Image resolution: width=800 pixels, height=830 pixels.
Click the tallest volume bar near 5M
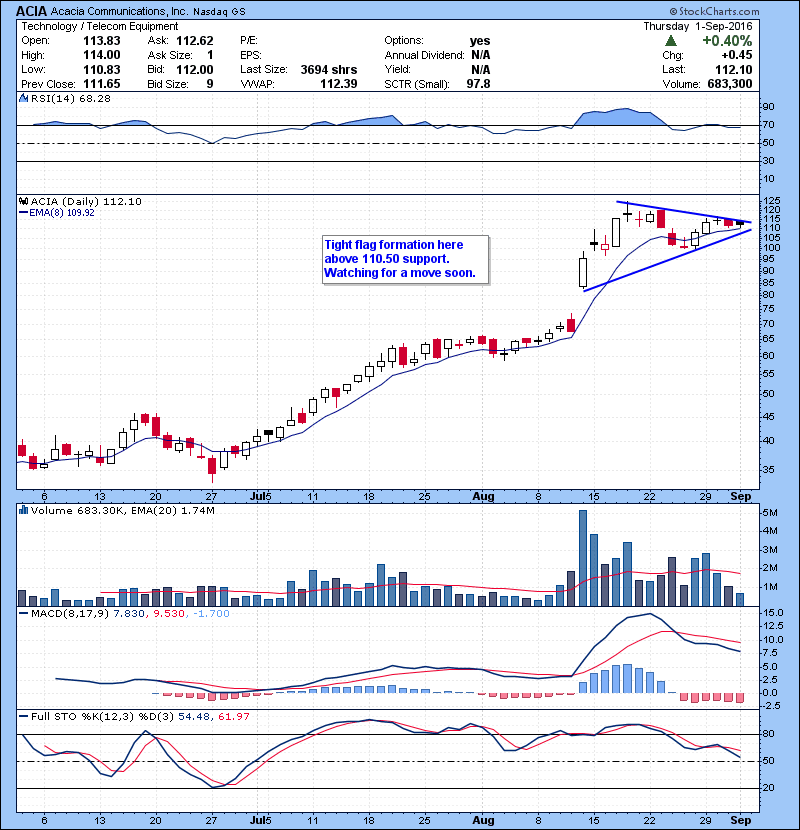(583, 558)
